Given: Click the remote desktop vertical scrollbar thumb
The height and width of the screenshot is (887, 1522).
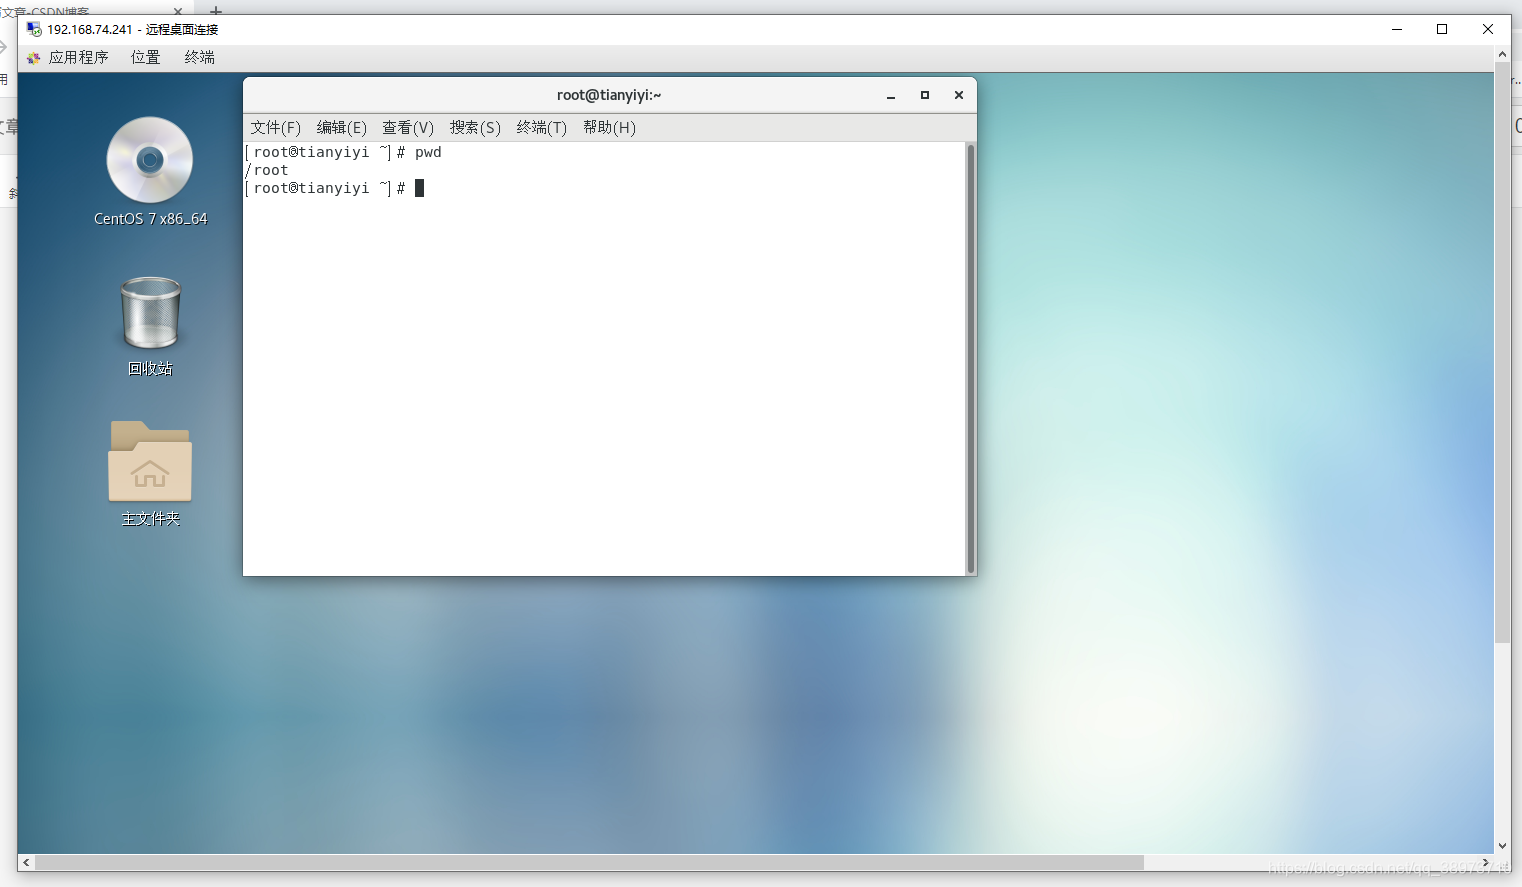Looking at the screenshot, I should (1502, 352).
